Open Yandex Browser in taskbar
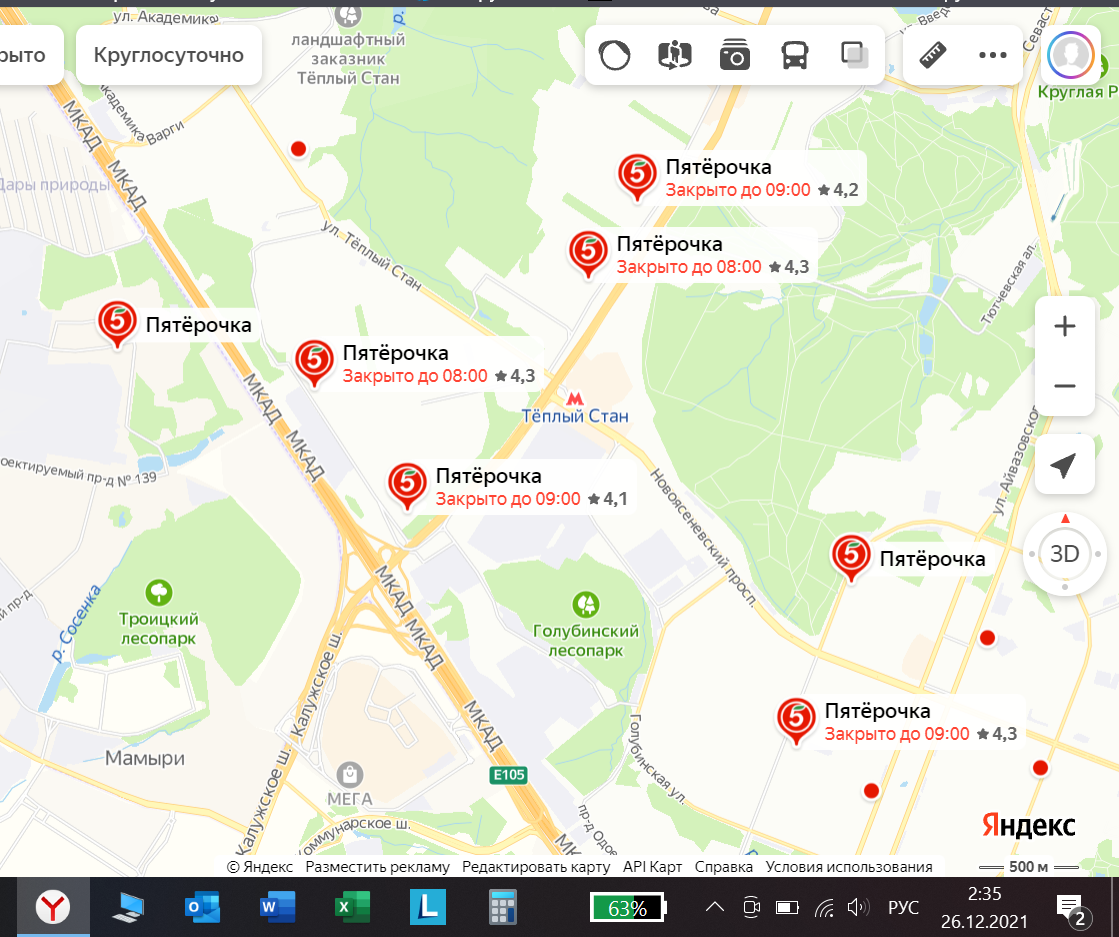1119x937 pixels. [x=53, y=908]
